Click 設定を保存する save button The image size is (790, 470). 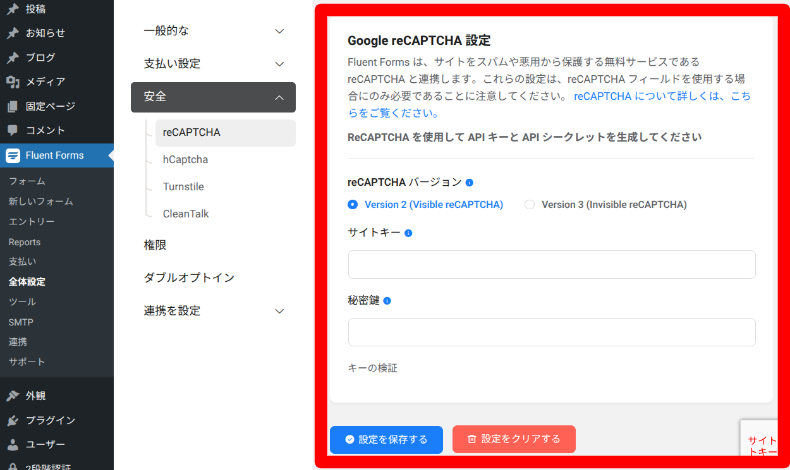click(x=386, y=440)
